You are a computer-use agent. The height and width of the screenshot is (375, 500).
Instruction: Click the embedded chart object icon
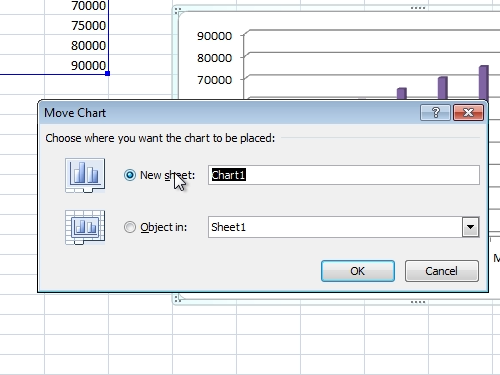click(85, 227)
